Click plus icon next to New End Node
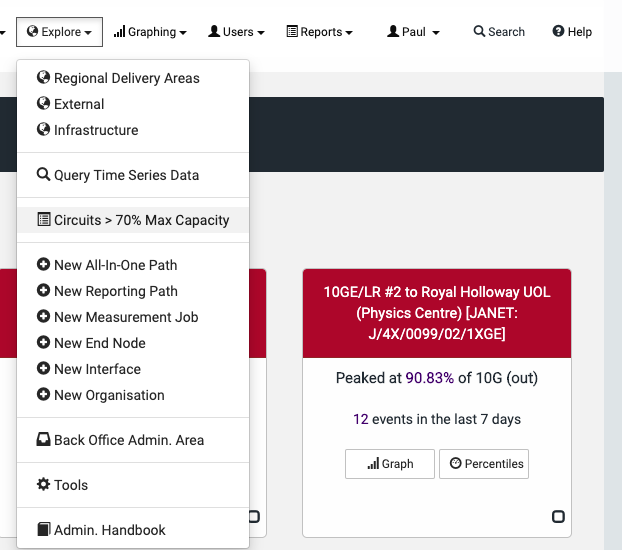 43,342
